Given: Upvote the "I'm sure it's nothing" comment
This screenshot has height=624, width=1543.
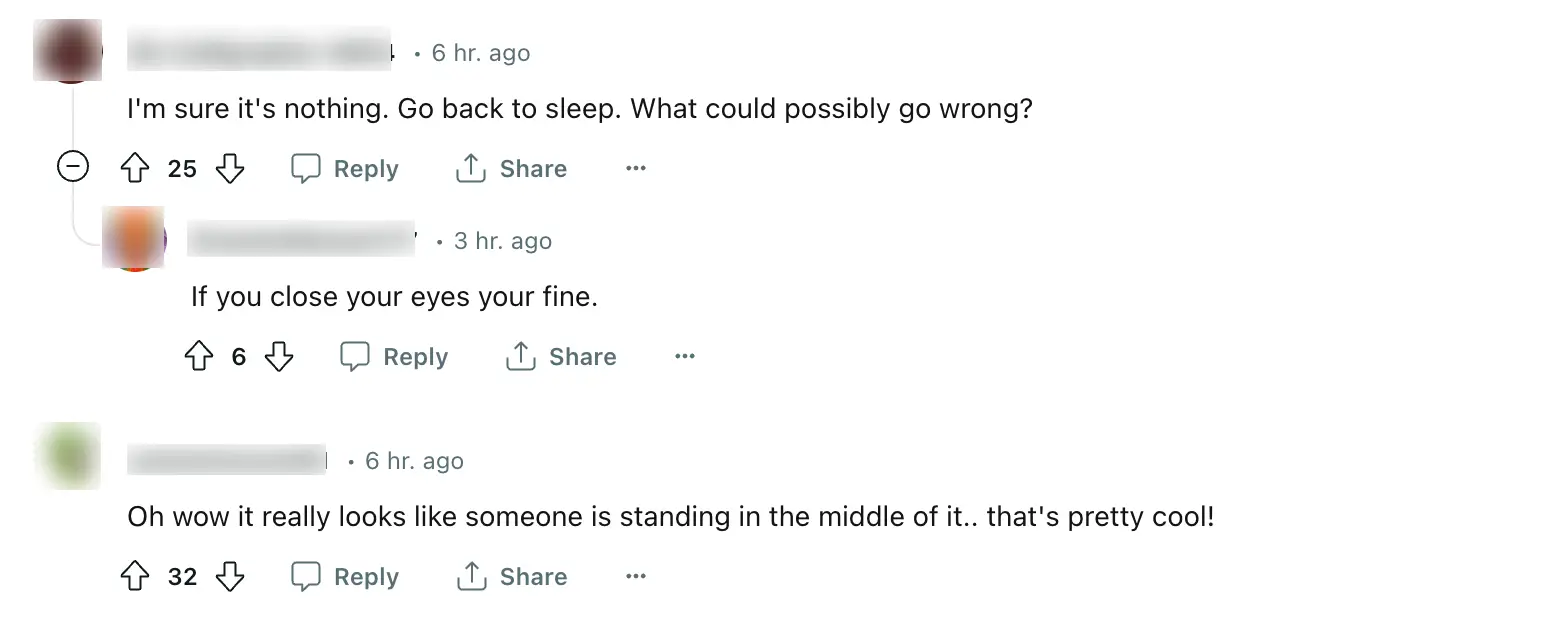Looking at the screenshot, I should pos(134,168).
